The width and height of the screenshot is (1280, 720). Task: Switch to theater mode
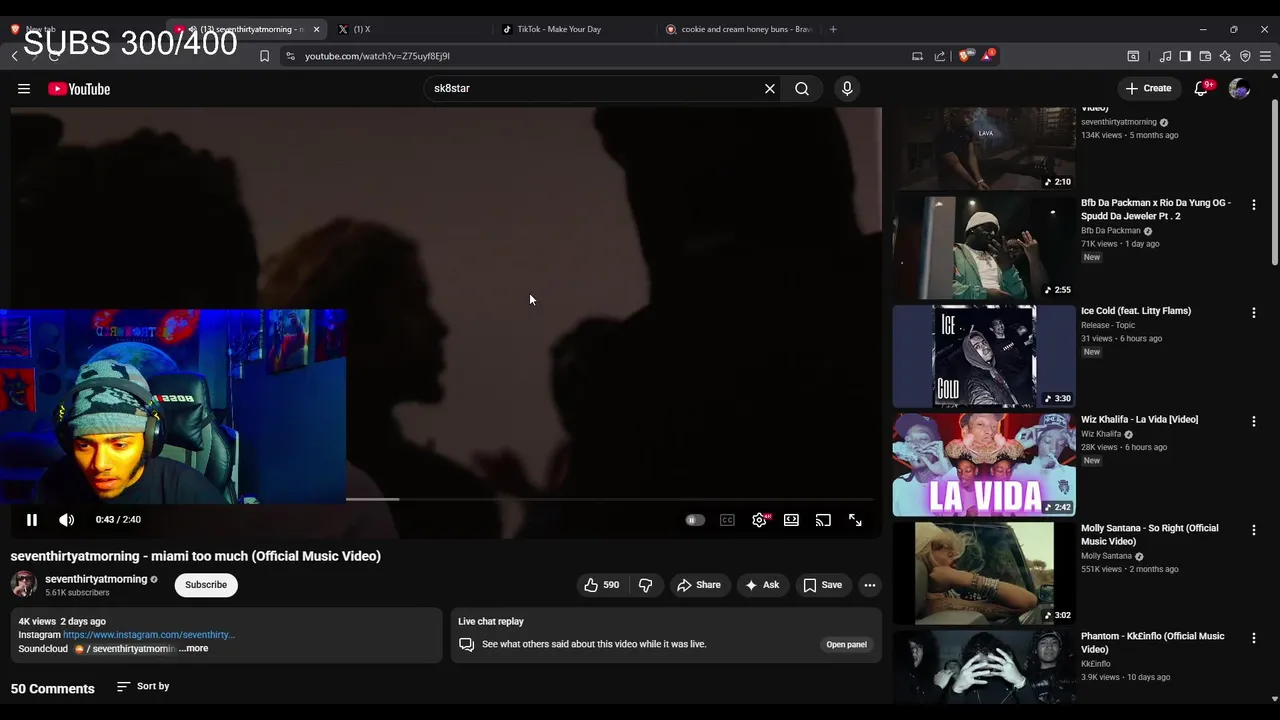(791, 520)
